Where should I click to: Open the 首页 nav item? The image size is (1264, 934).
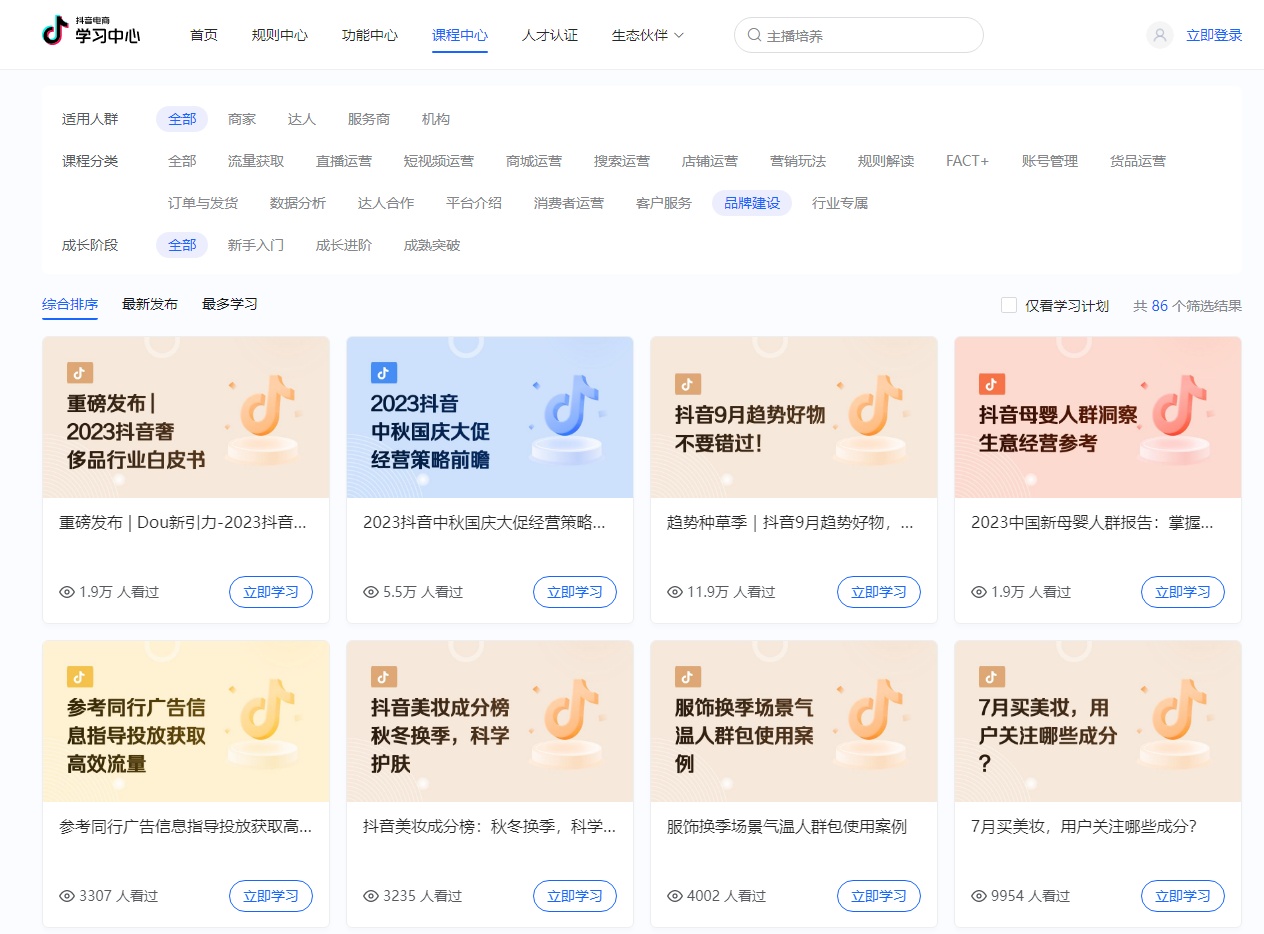pyautogui.click(x=204, y=35)
